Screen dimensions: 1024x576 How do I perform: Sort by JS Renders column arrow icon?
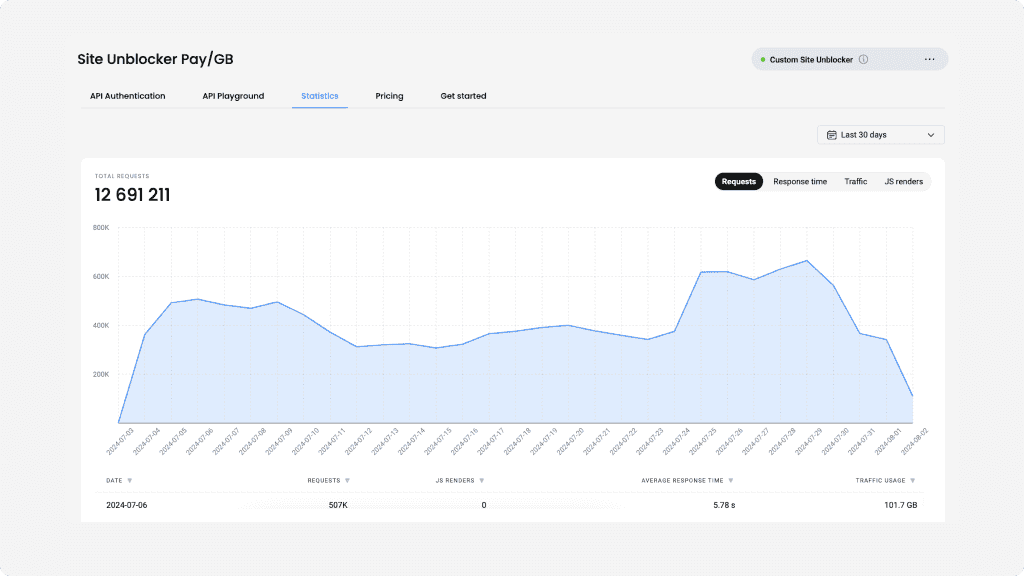[x=481, y=481]
